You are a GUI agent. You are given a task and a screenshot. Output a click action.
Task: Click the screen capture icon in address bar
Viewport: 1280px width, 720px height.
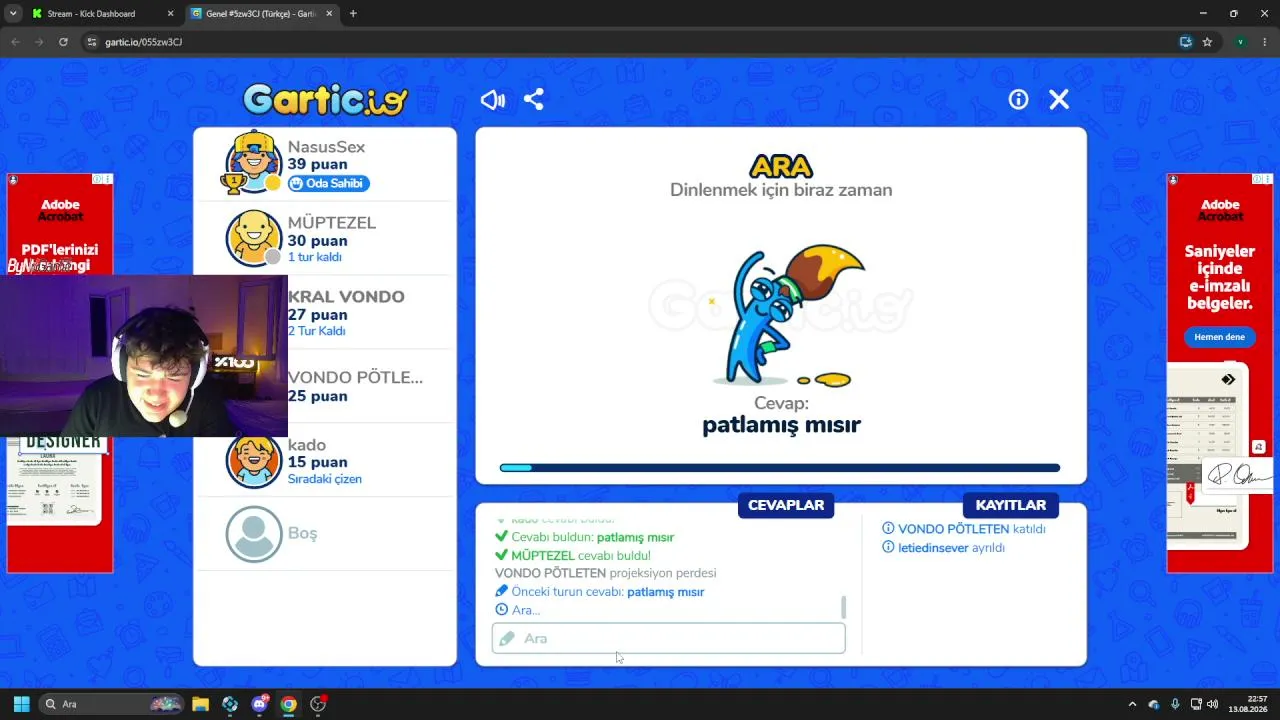coord(1185,42)
